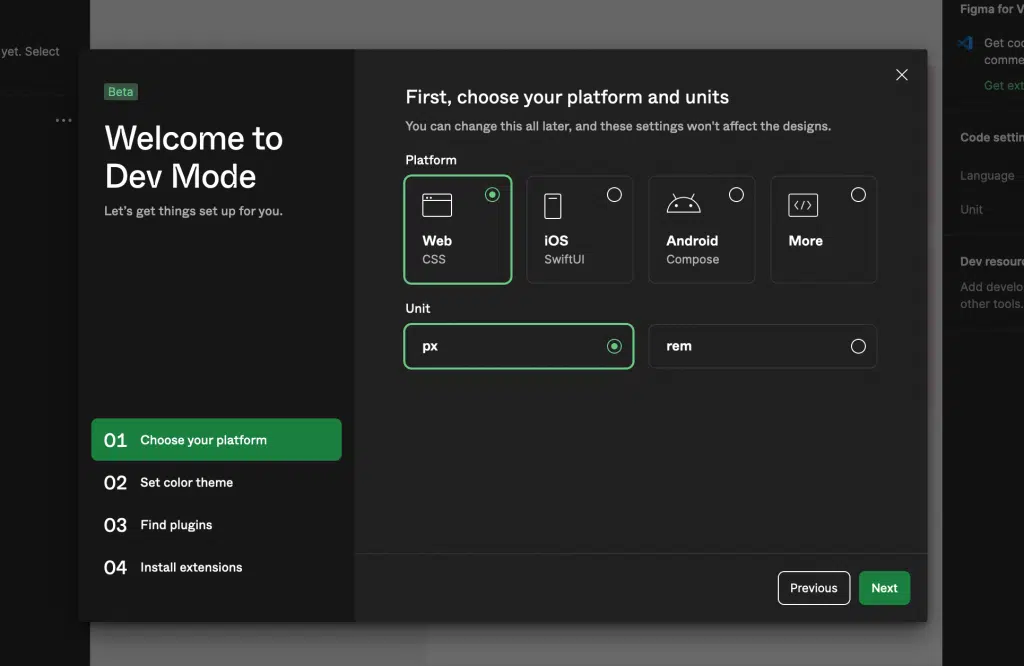
Task: Click the 01 step number indicator
Action: [x=115, y=439]
